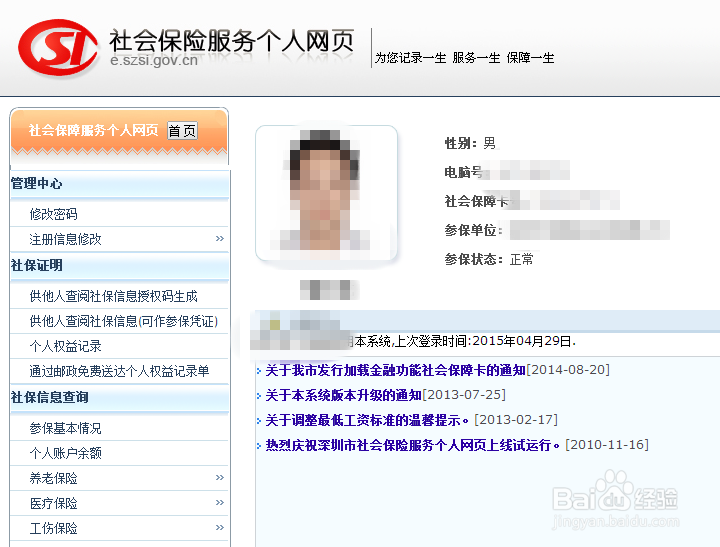Open notice 关于我市发行加载金融功能社会保障卡的通知
The width and height of the screenshot is (720, 547).
[x=395, y=370]
